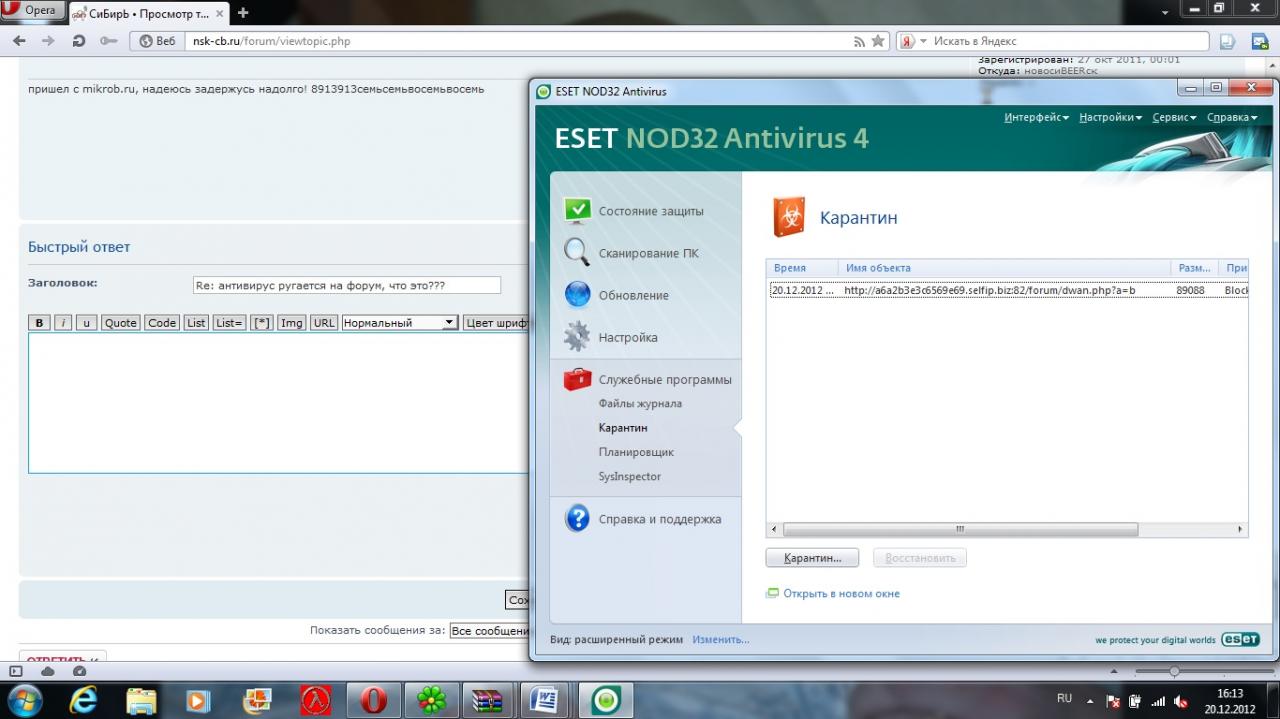This screenshot has width=1280, height=719.
Task: Open WinRAR from the taskbar
Action: point(489,700)
